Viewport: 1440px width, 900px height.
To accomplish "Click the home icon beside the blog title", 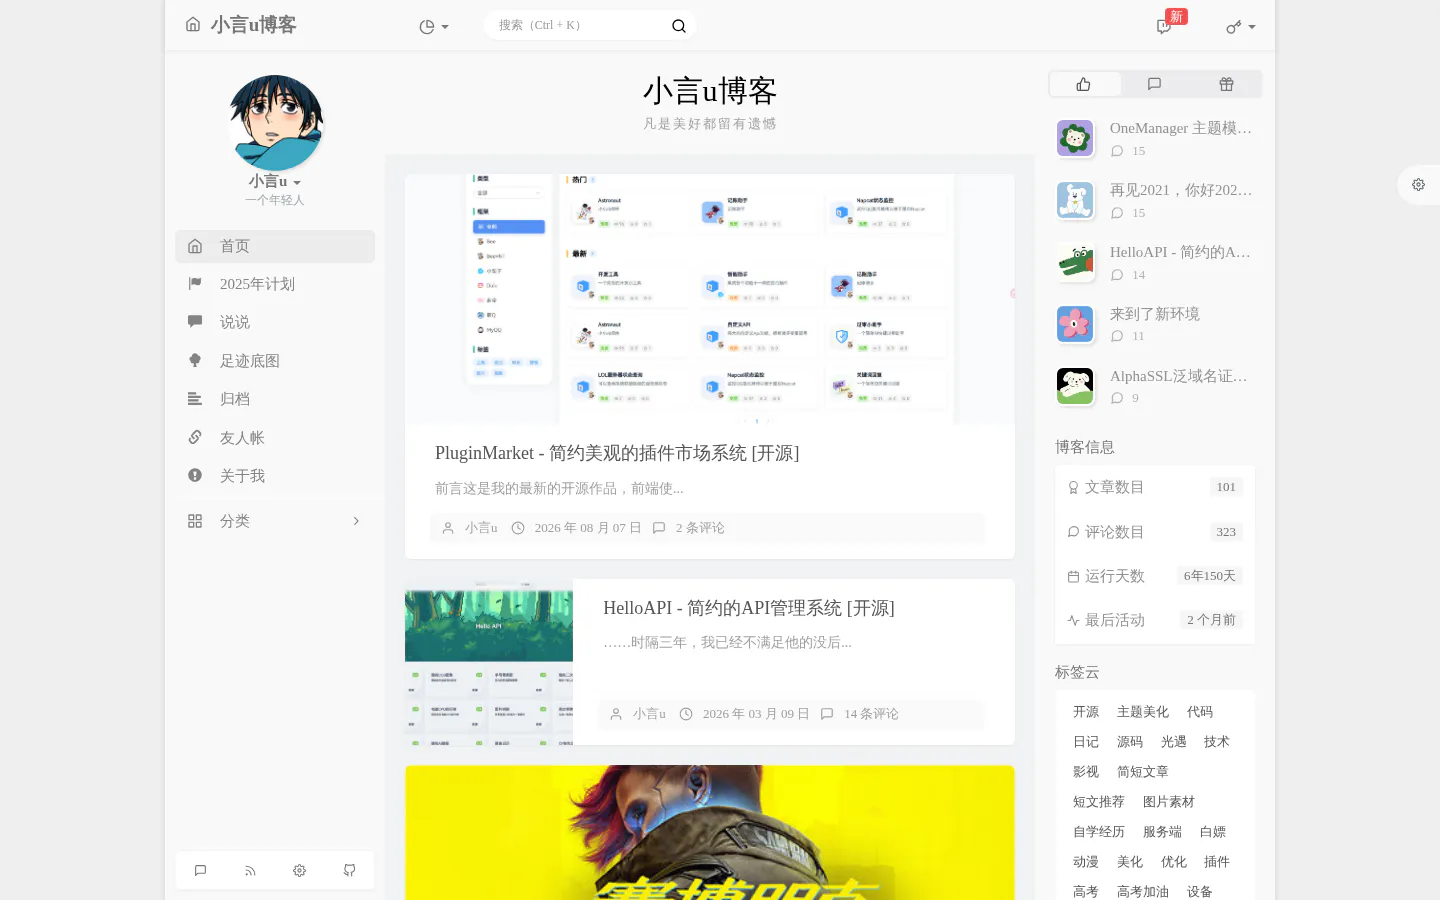I will point(193,25).
